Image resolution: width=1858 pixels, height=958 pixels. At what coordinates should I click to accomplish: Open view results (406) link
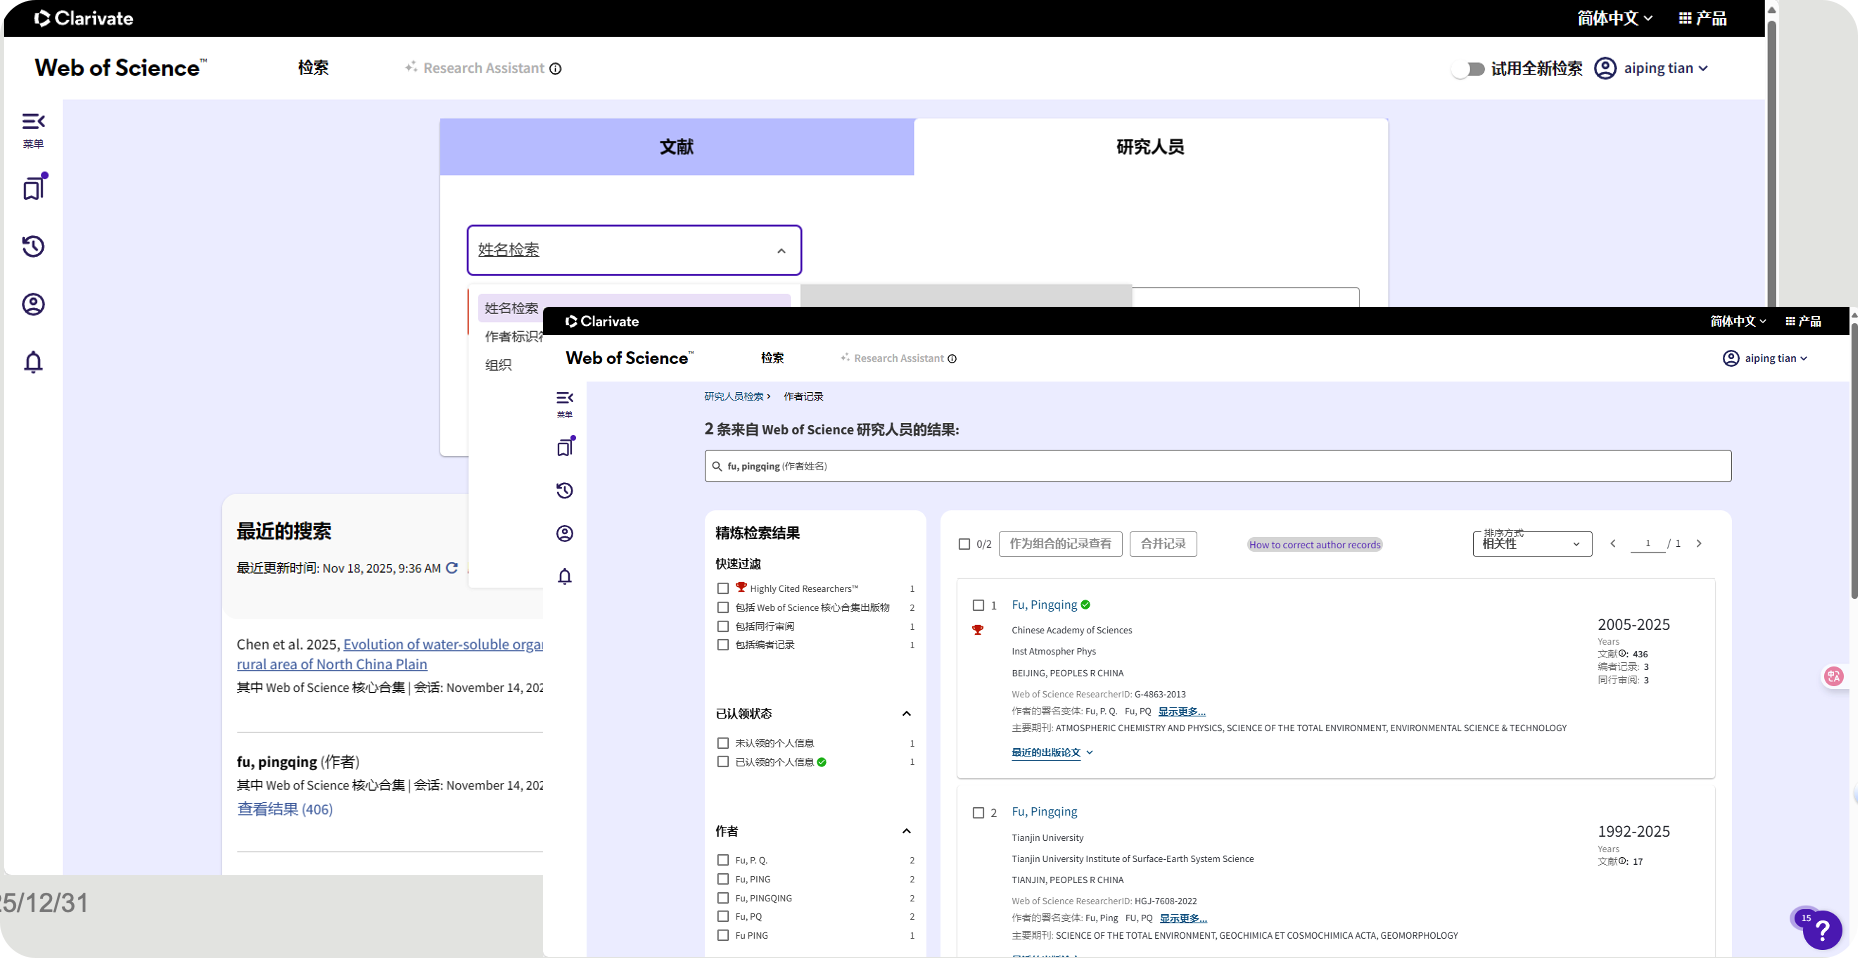tap(285, 809)
